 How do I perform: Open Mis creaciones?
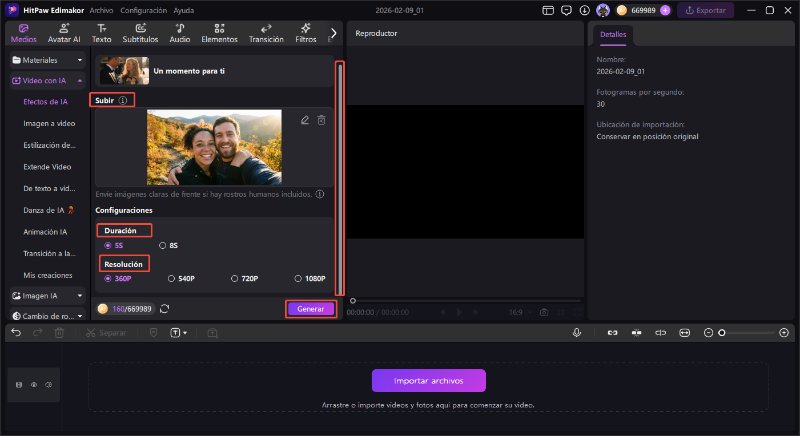(47, 275)
